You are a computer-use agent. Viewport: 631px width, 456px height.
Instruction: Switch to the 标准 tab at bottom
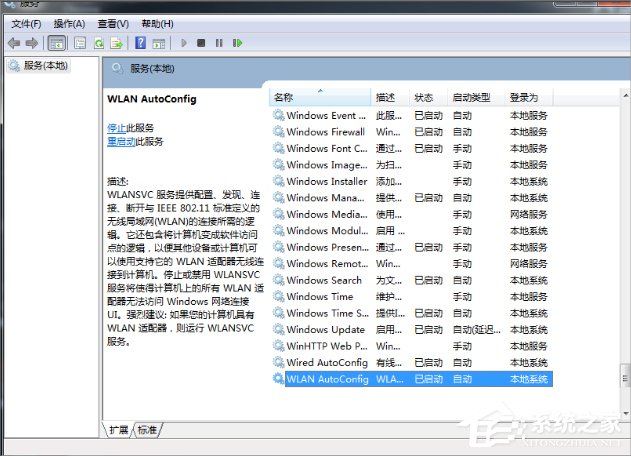pyautogui.click(x=147, y=429)
